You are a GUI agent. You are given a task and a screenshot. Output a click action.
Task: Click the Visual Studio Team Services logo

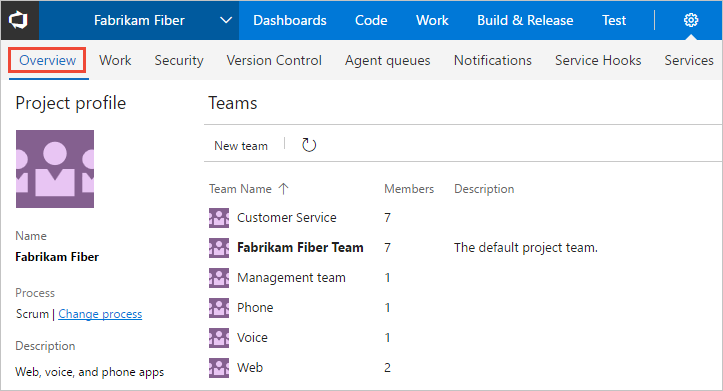(18, 20)
